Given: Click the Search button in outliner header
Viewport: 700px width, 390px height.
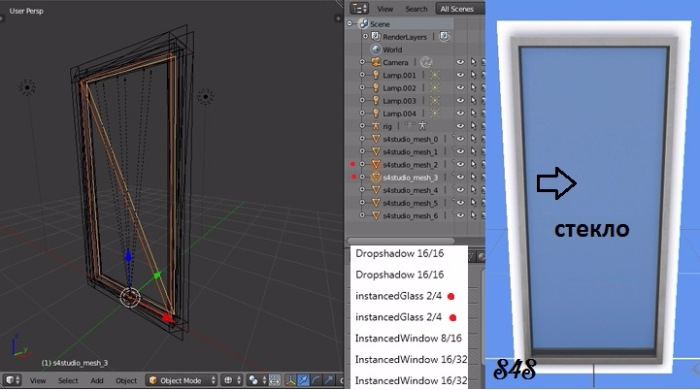Looking at the screenshot, I should [416, 9].
